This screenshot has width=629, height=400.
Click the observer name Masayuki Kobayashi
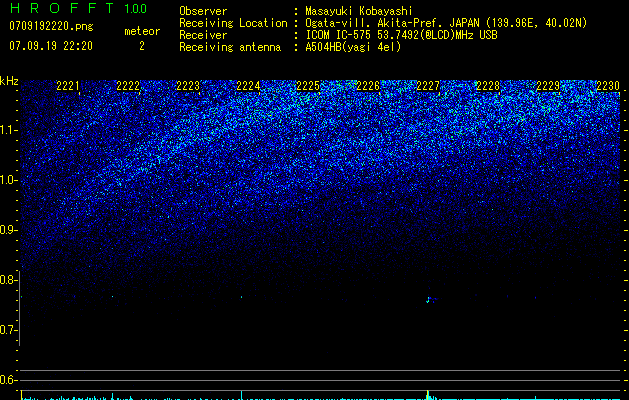click(359, 11)
